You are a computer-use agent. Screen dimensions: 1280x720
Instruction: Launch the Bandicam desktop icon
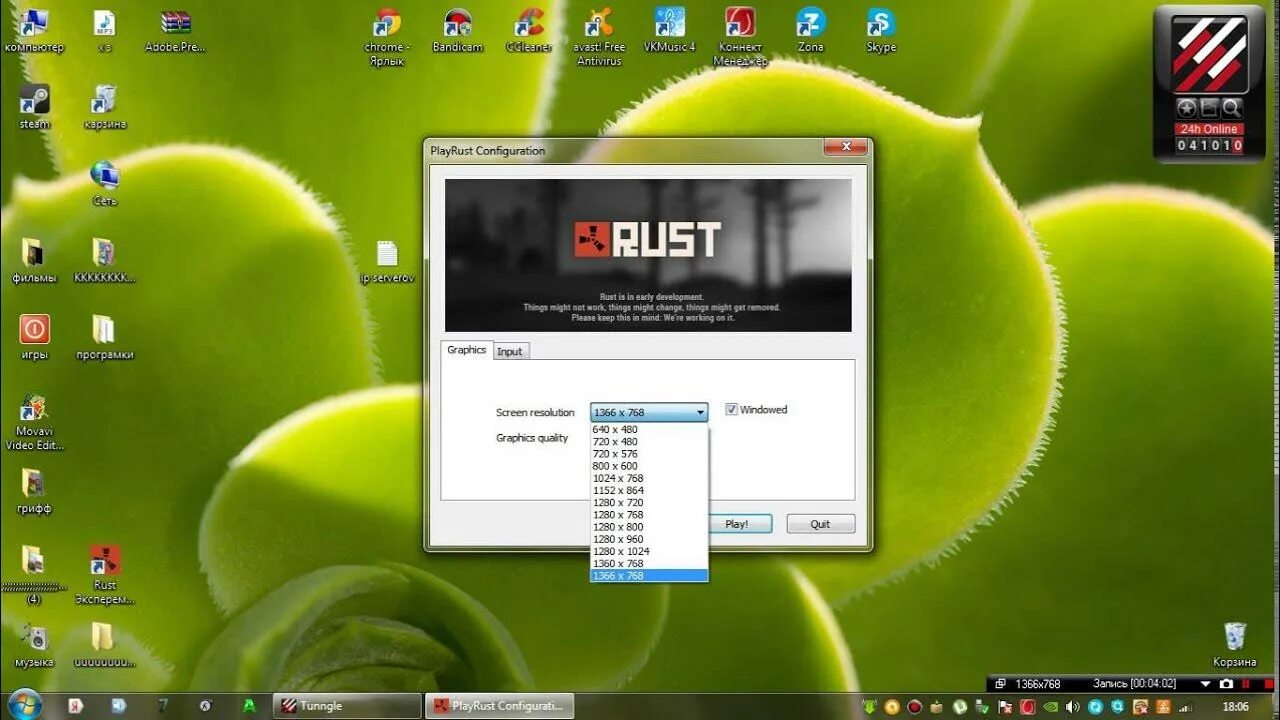point(458,30)
